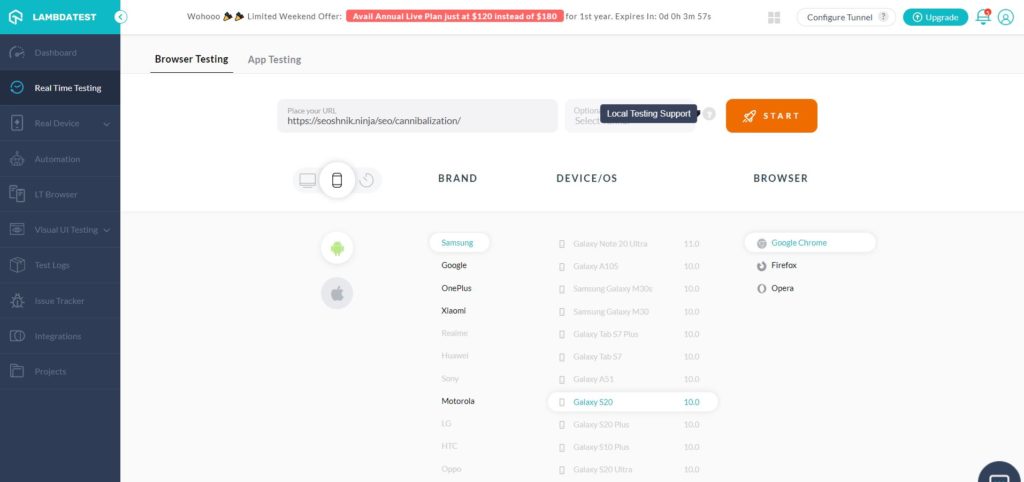1024x482 pixels.
Task: Pick Galaxy S20 device row
Action: coord(632,402)
